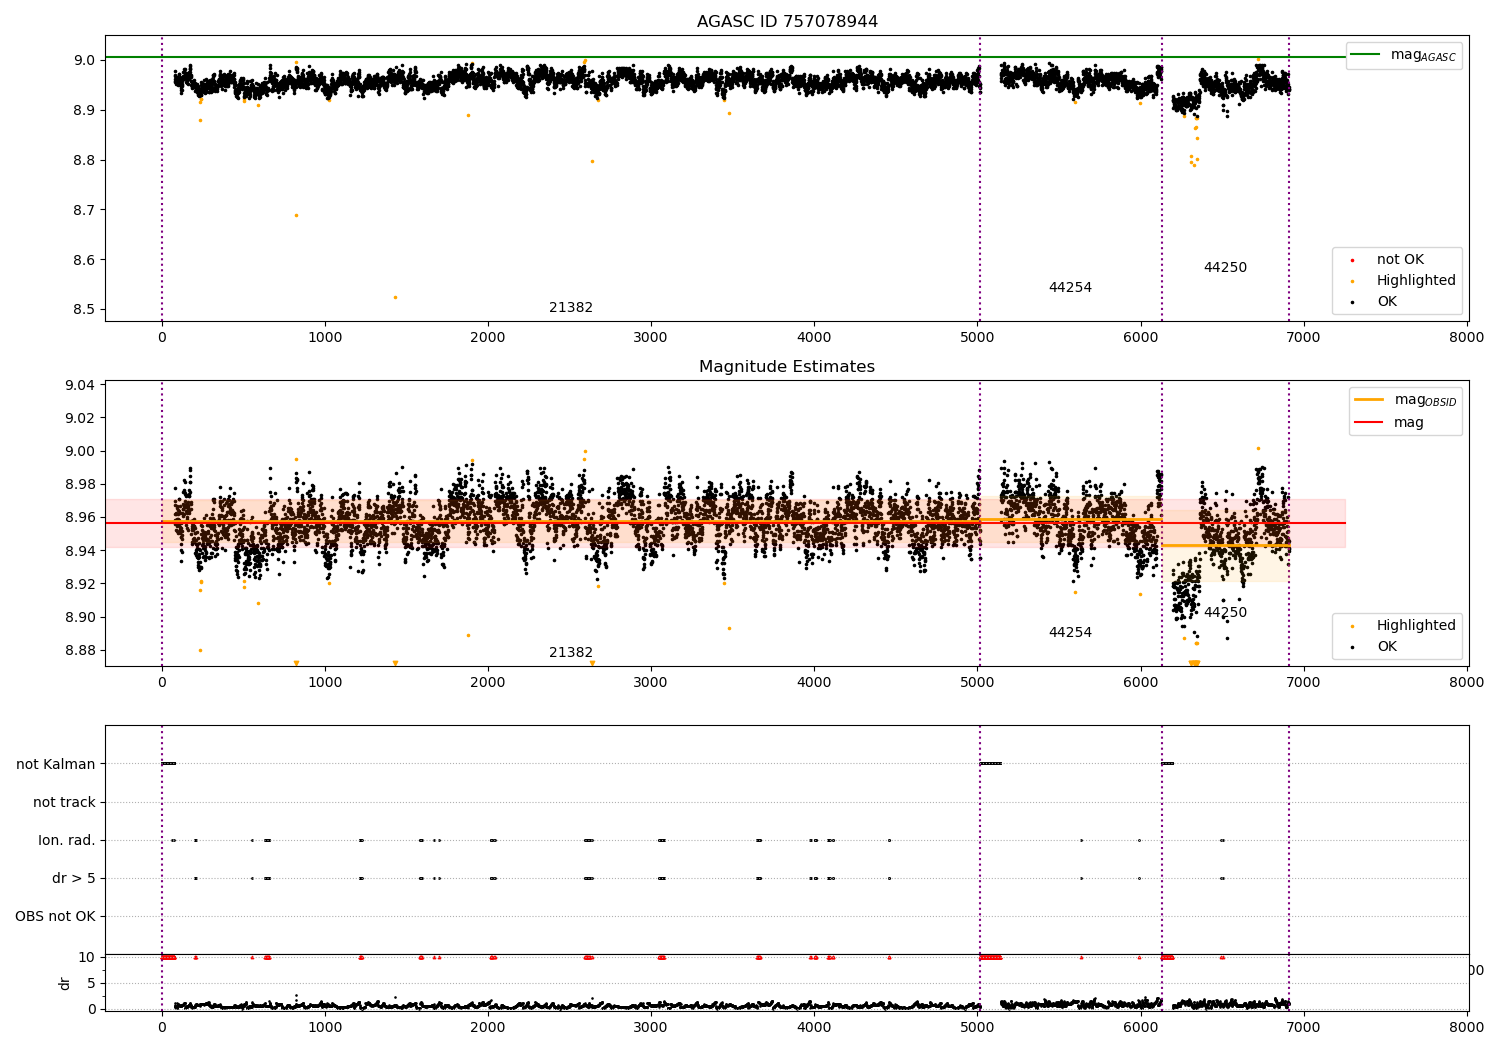Viewport: 1500px width, 1050px height.
Task: Click the orange line sample beside mag OBSID
Action: click(1369, 400)
